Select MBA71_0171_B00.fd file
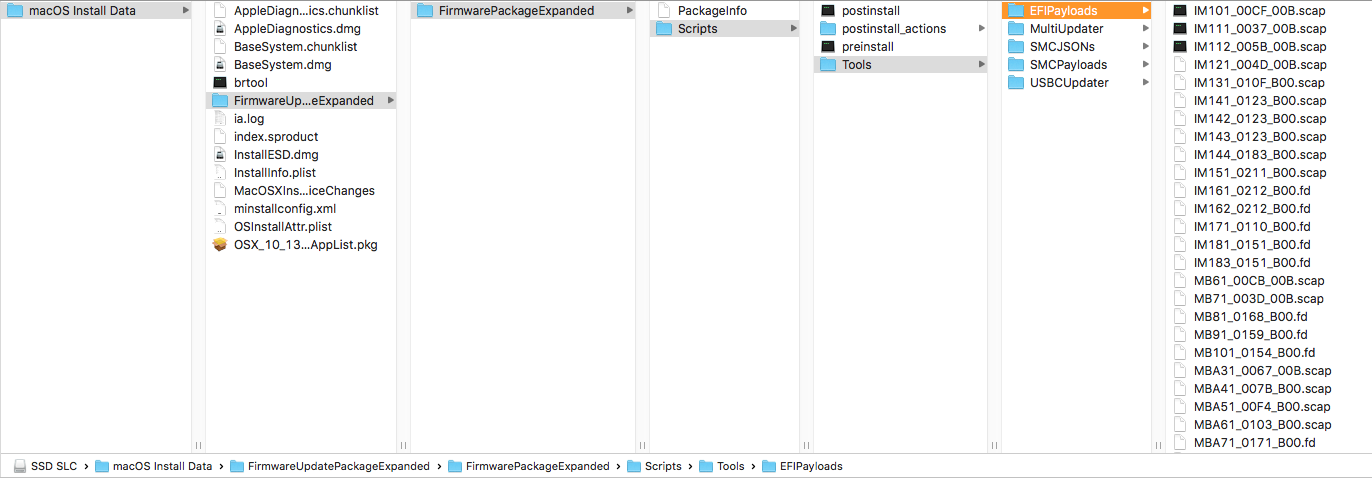This screenshot has width=1372, height=478. pos(1254,443)
